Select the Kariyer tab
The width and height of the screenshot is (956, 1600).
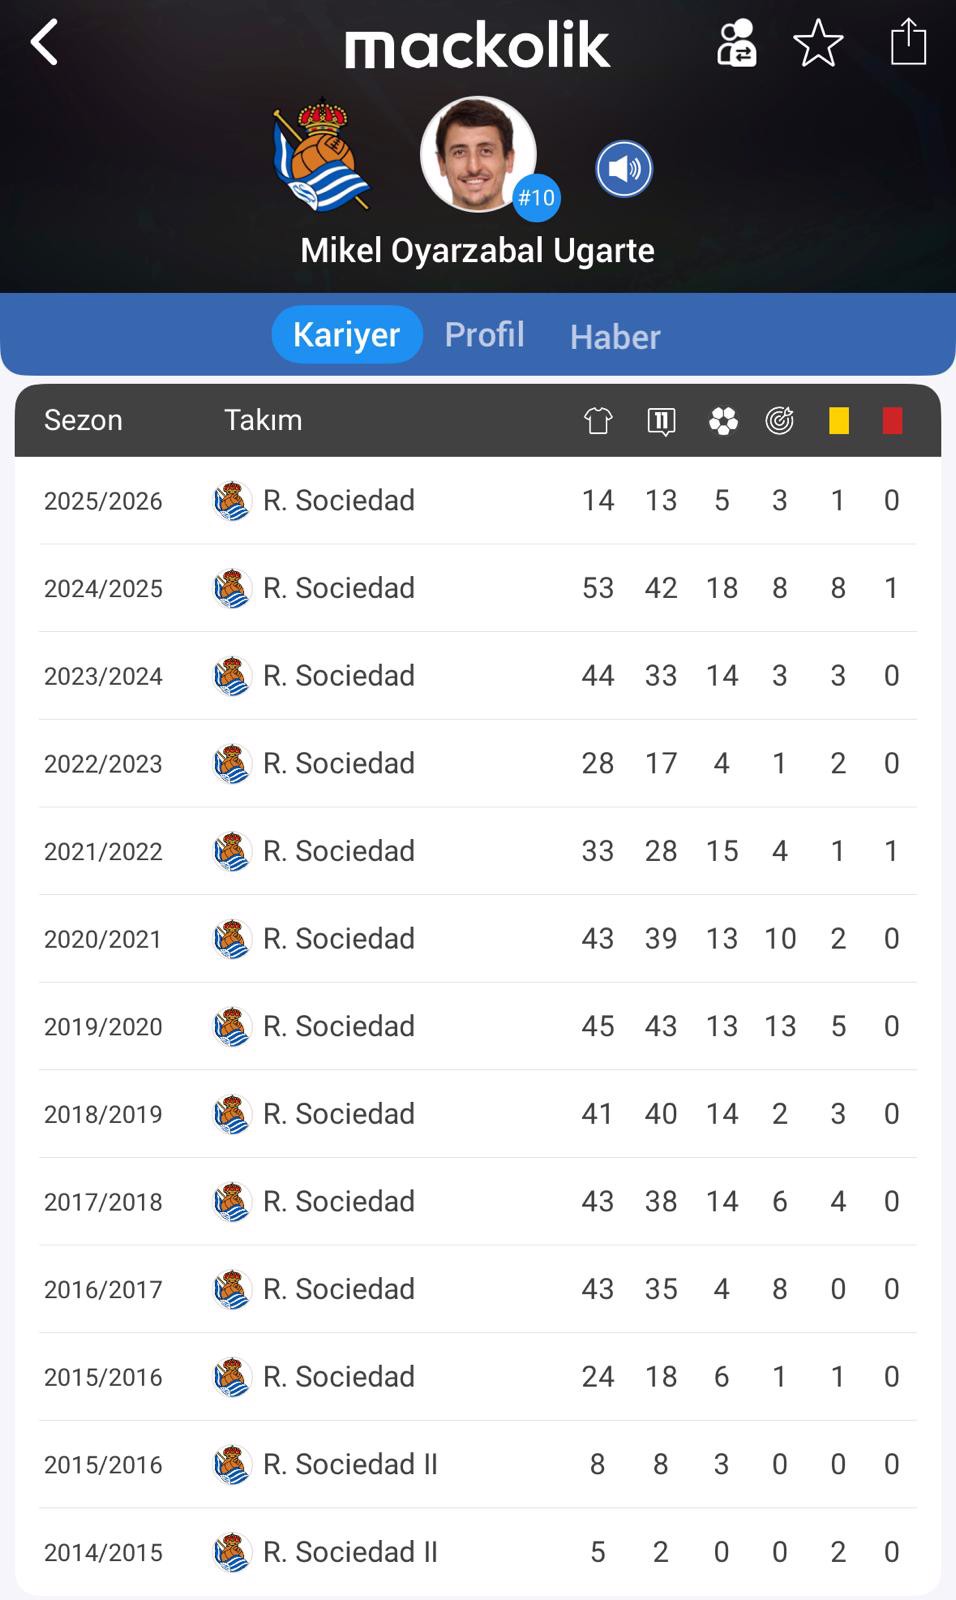point(346,334)
